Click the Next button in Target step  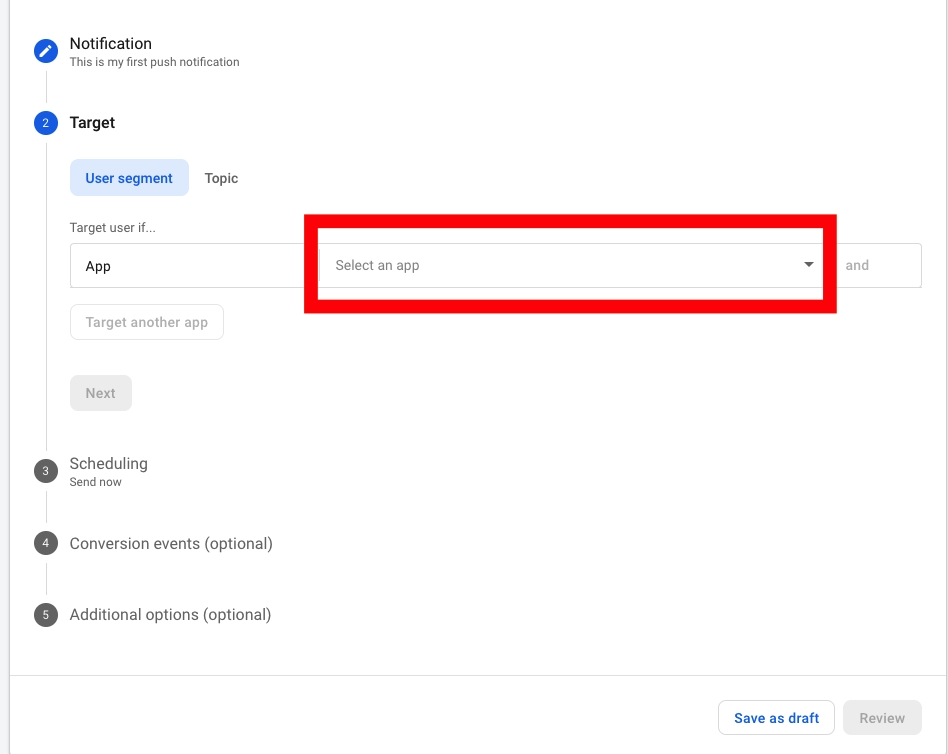[100, 393]
